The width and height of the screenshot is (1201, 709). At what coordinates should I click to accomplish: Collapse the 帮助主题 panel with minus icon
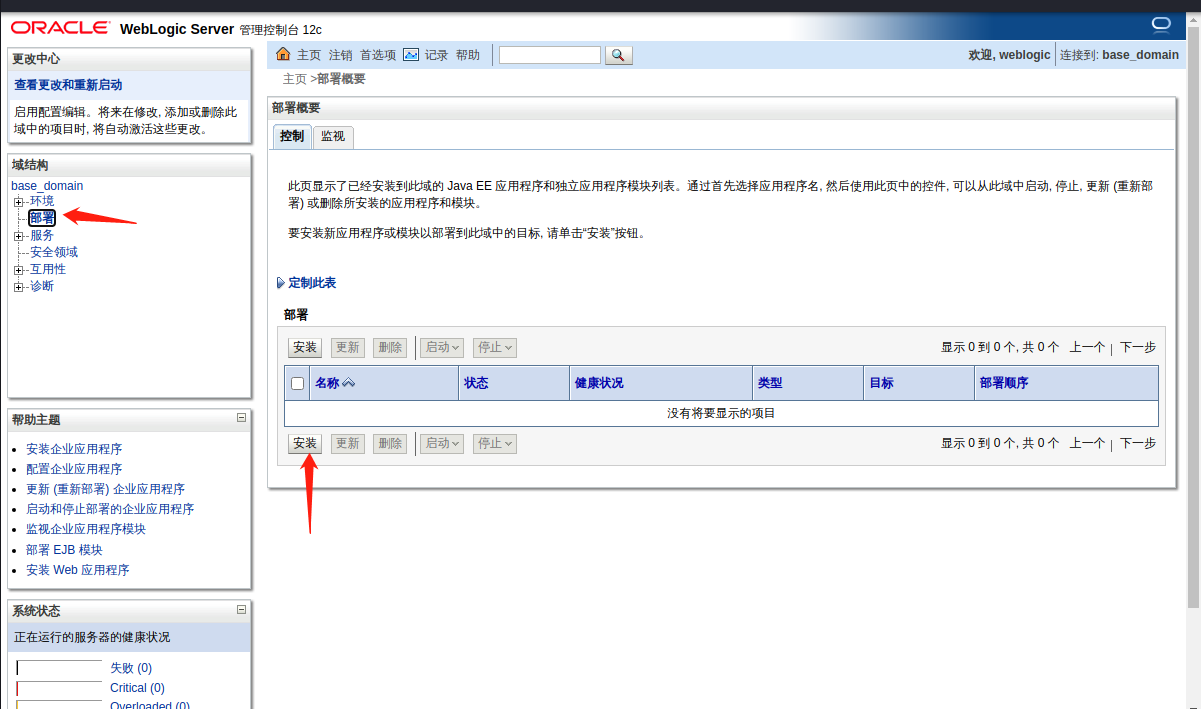pyautogui.click(x=241, y=418)
